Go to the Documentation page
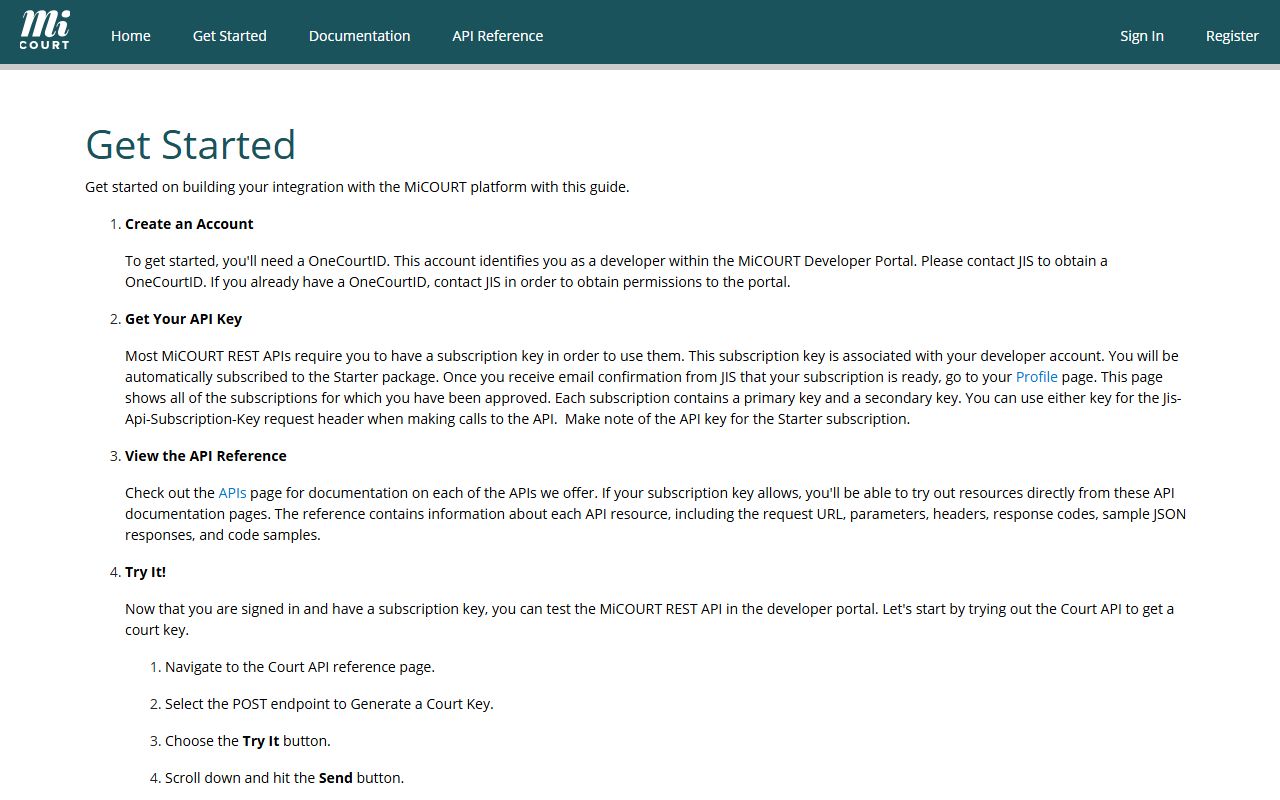The width and height of the screenshot is (1280, 800). [360, 36]
